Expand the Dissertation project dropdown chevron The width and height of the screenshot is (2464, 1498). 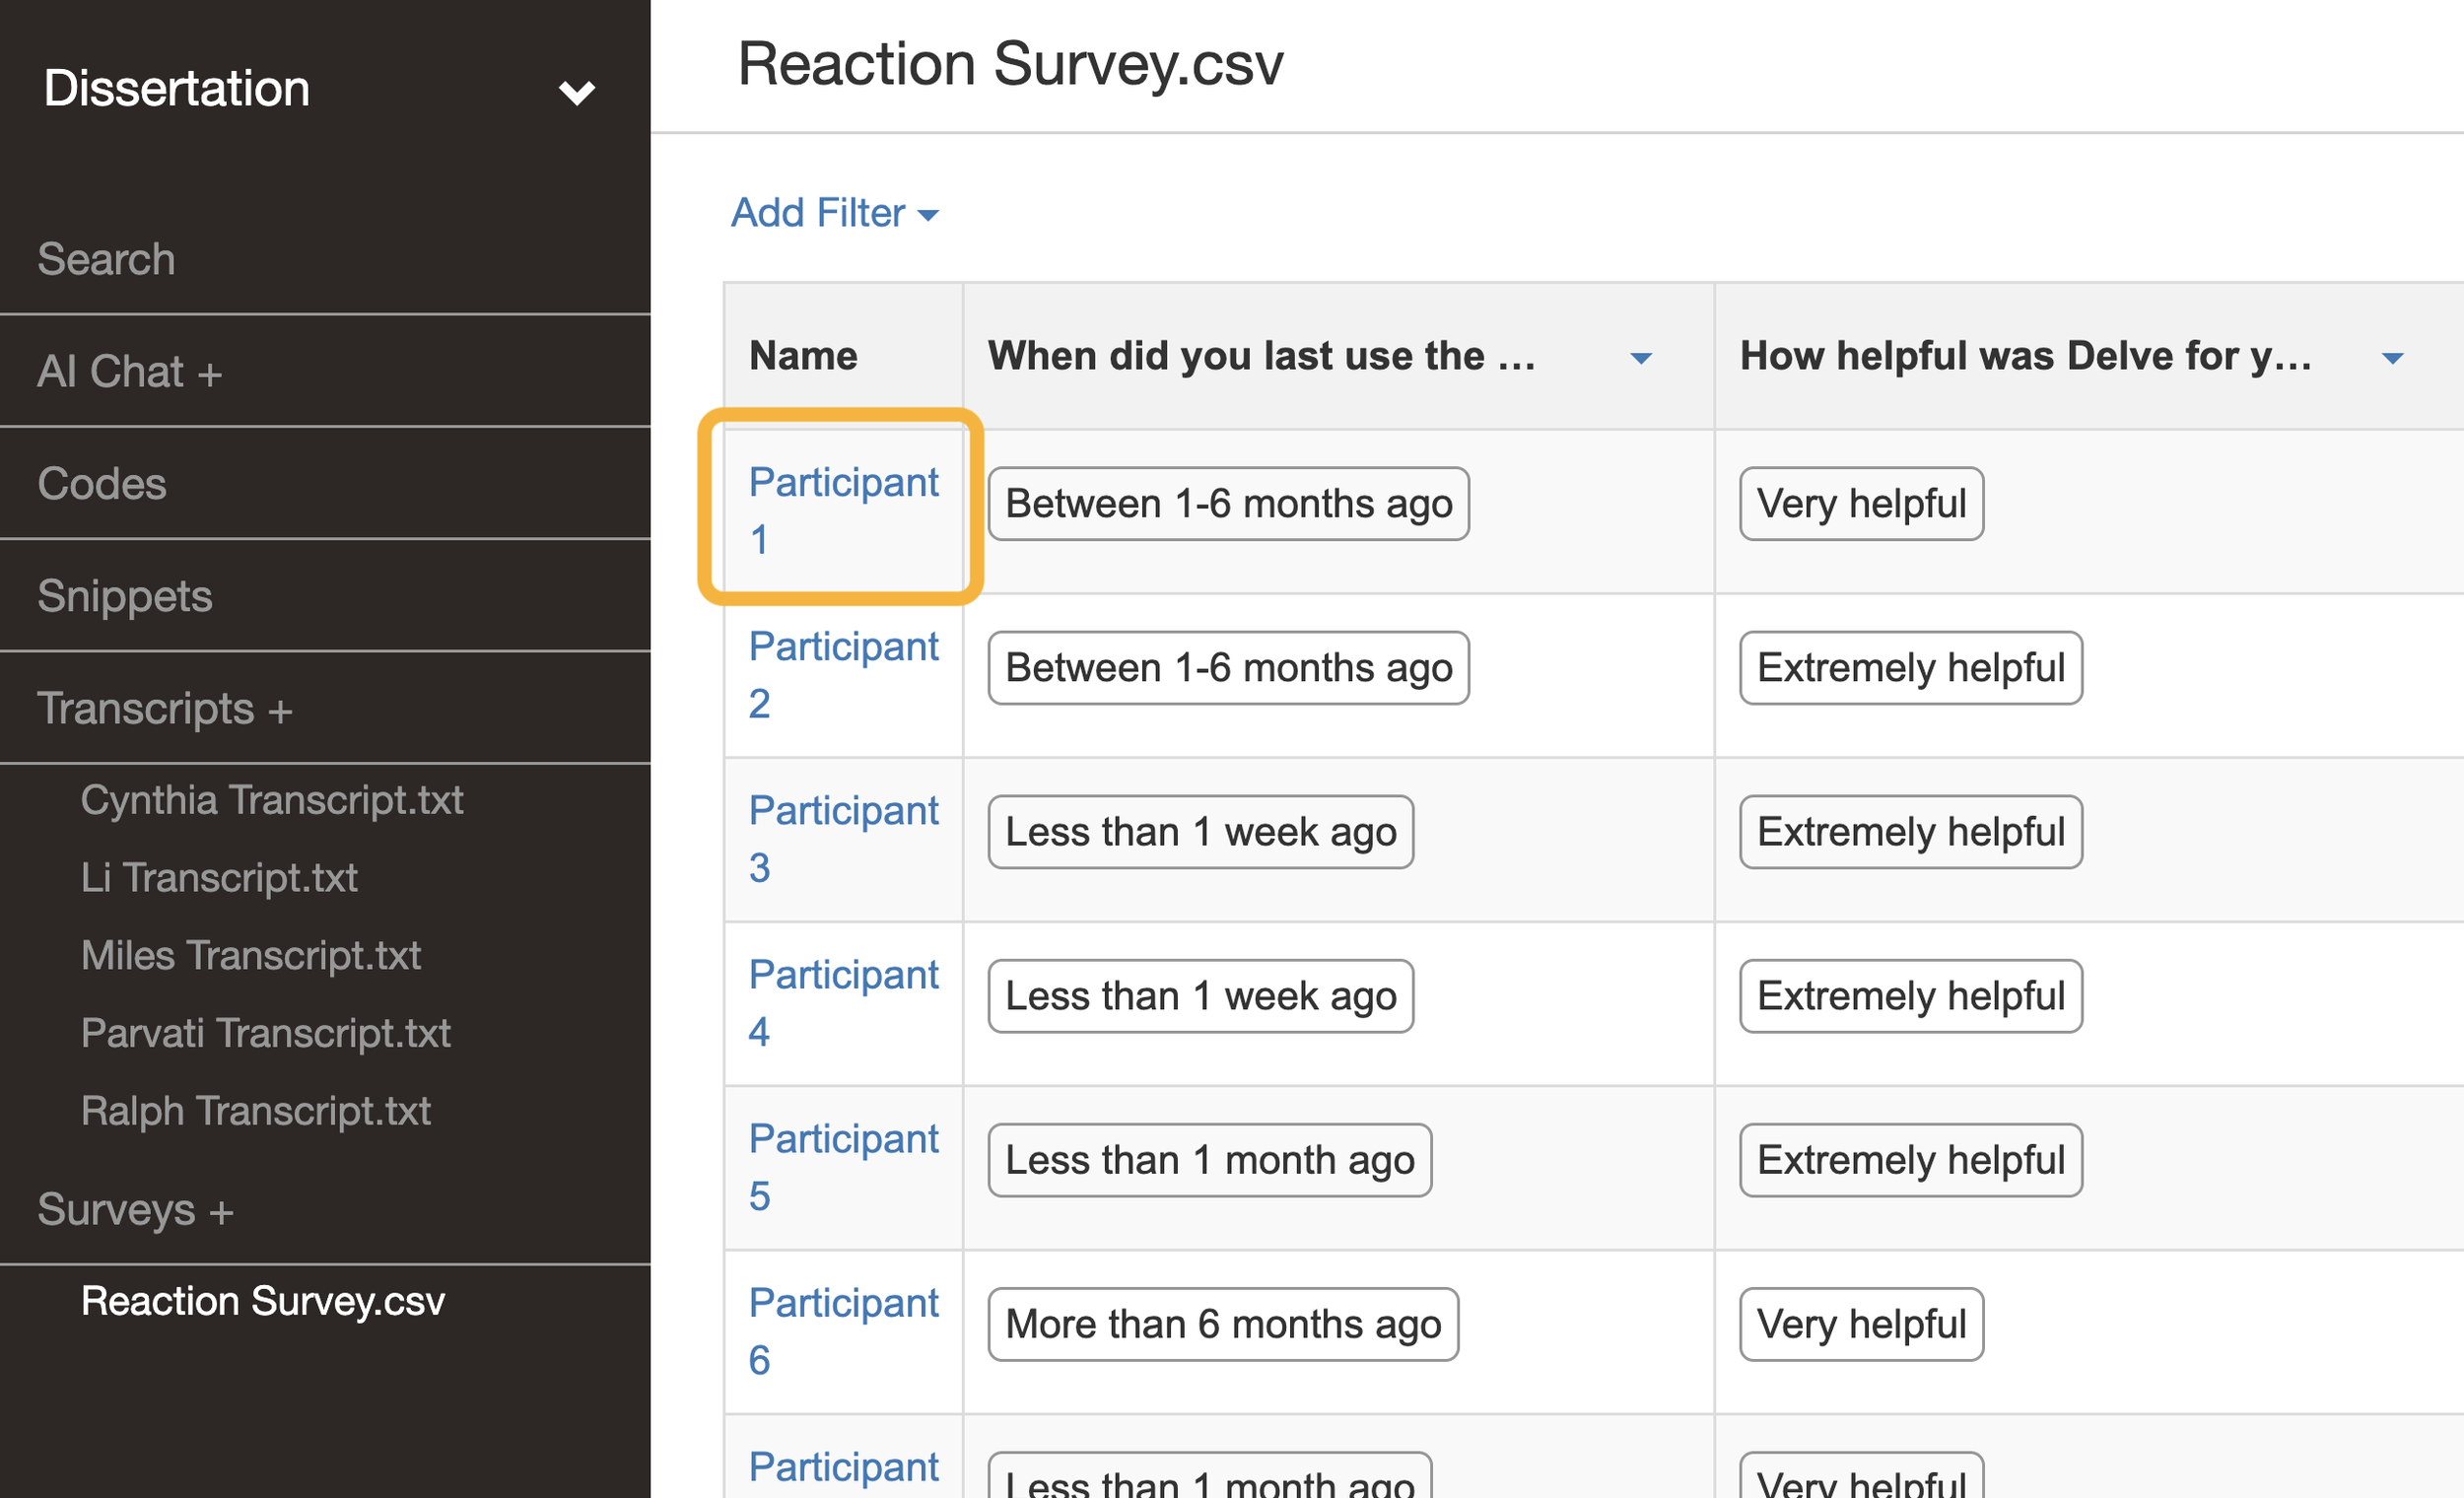pos(576,92)
